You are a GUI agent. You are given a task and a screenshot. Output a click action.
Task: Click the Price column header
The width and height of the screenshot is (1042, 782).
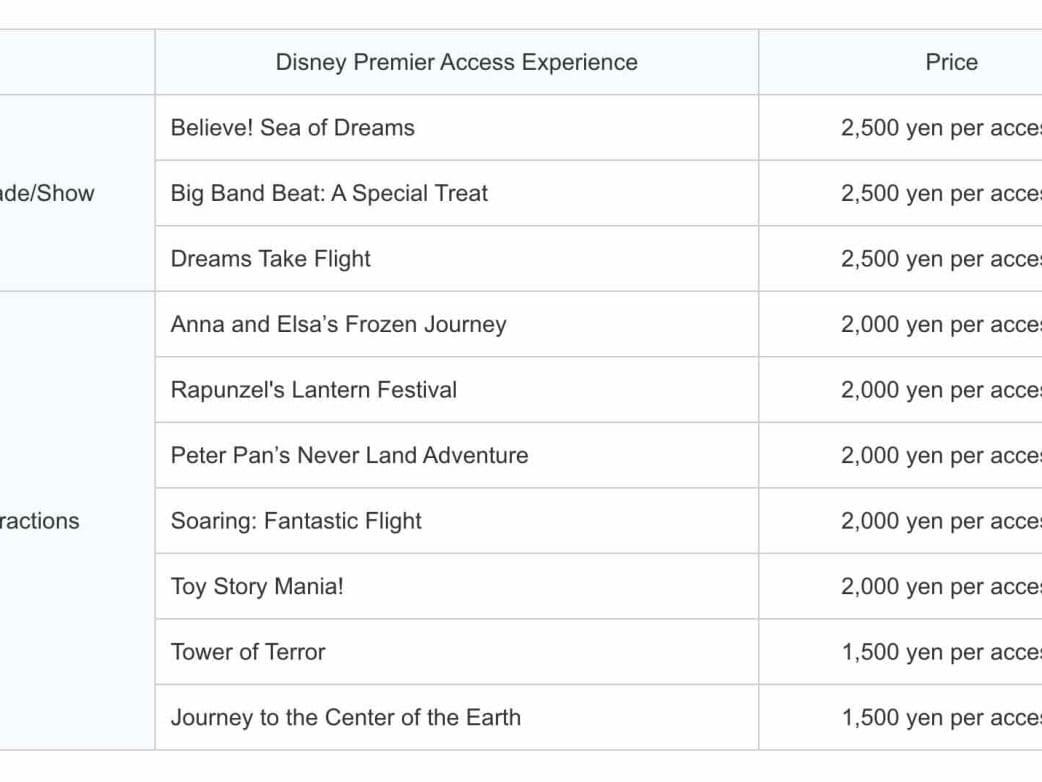click(951, 62)
